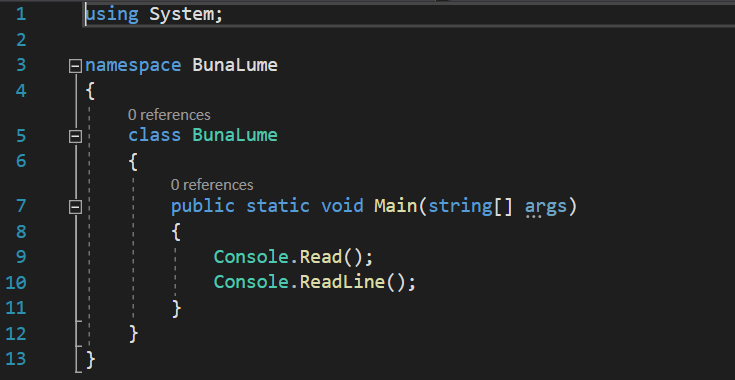Click the System identifier in the using statement
735x380 pixels.
[x=181, y=15]
